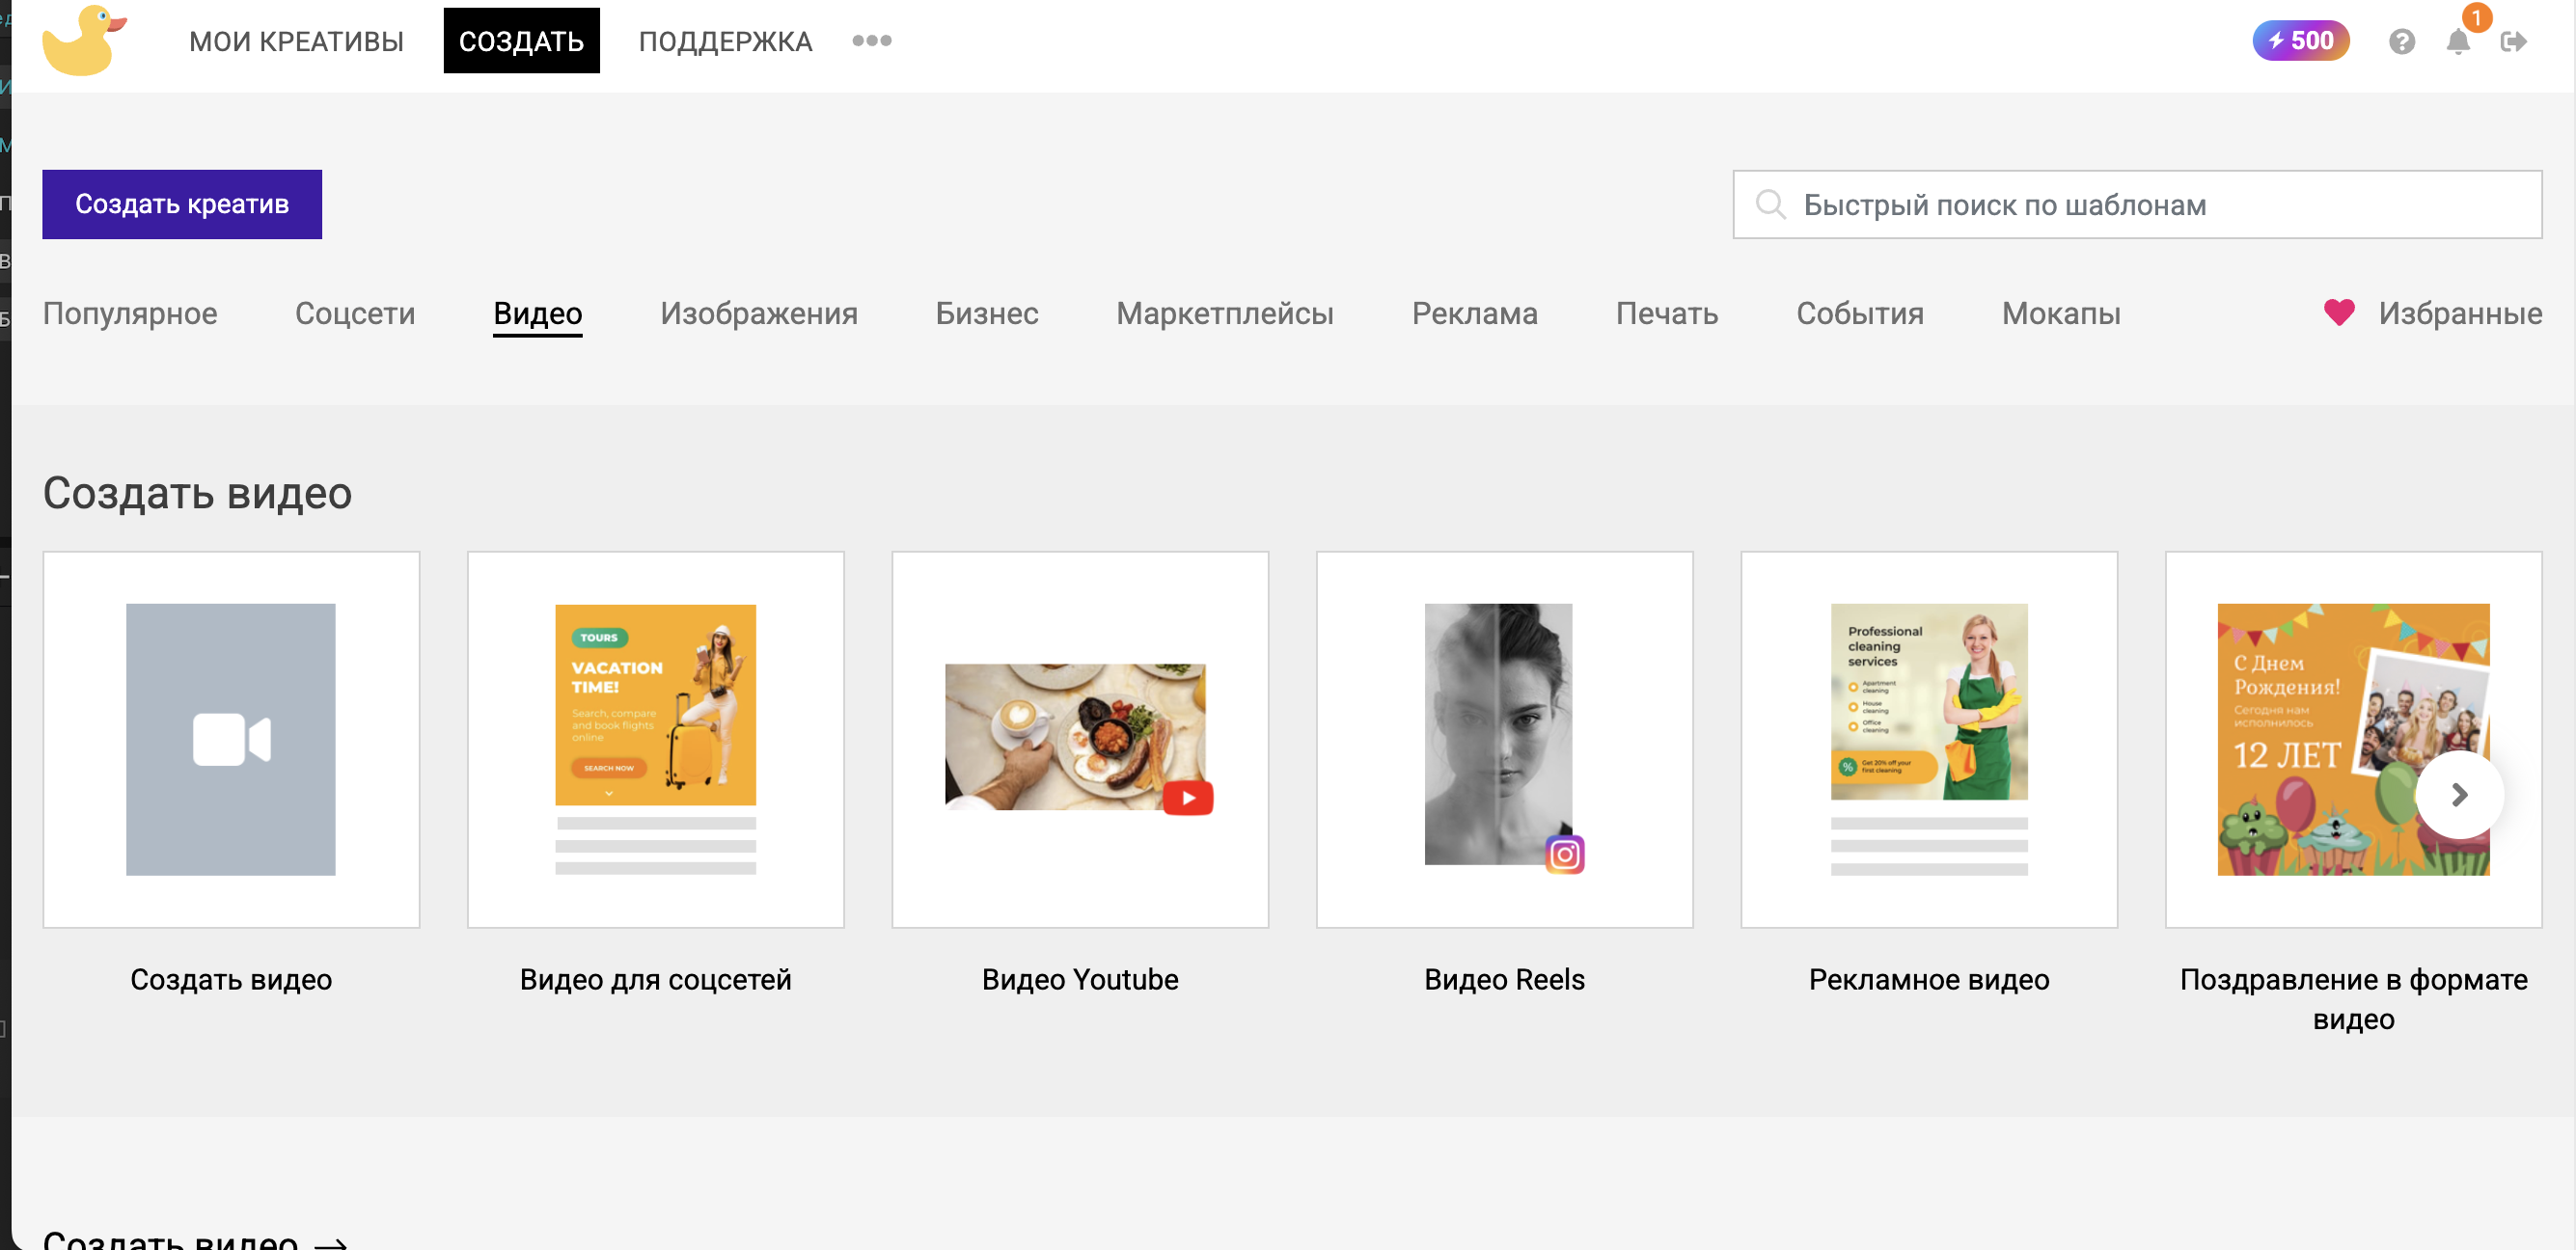Open the notifications bell
Image resolution: width=2576 pixels, height=1250 pixels.
(x=2457, y=42)
